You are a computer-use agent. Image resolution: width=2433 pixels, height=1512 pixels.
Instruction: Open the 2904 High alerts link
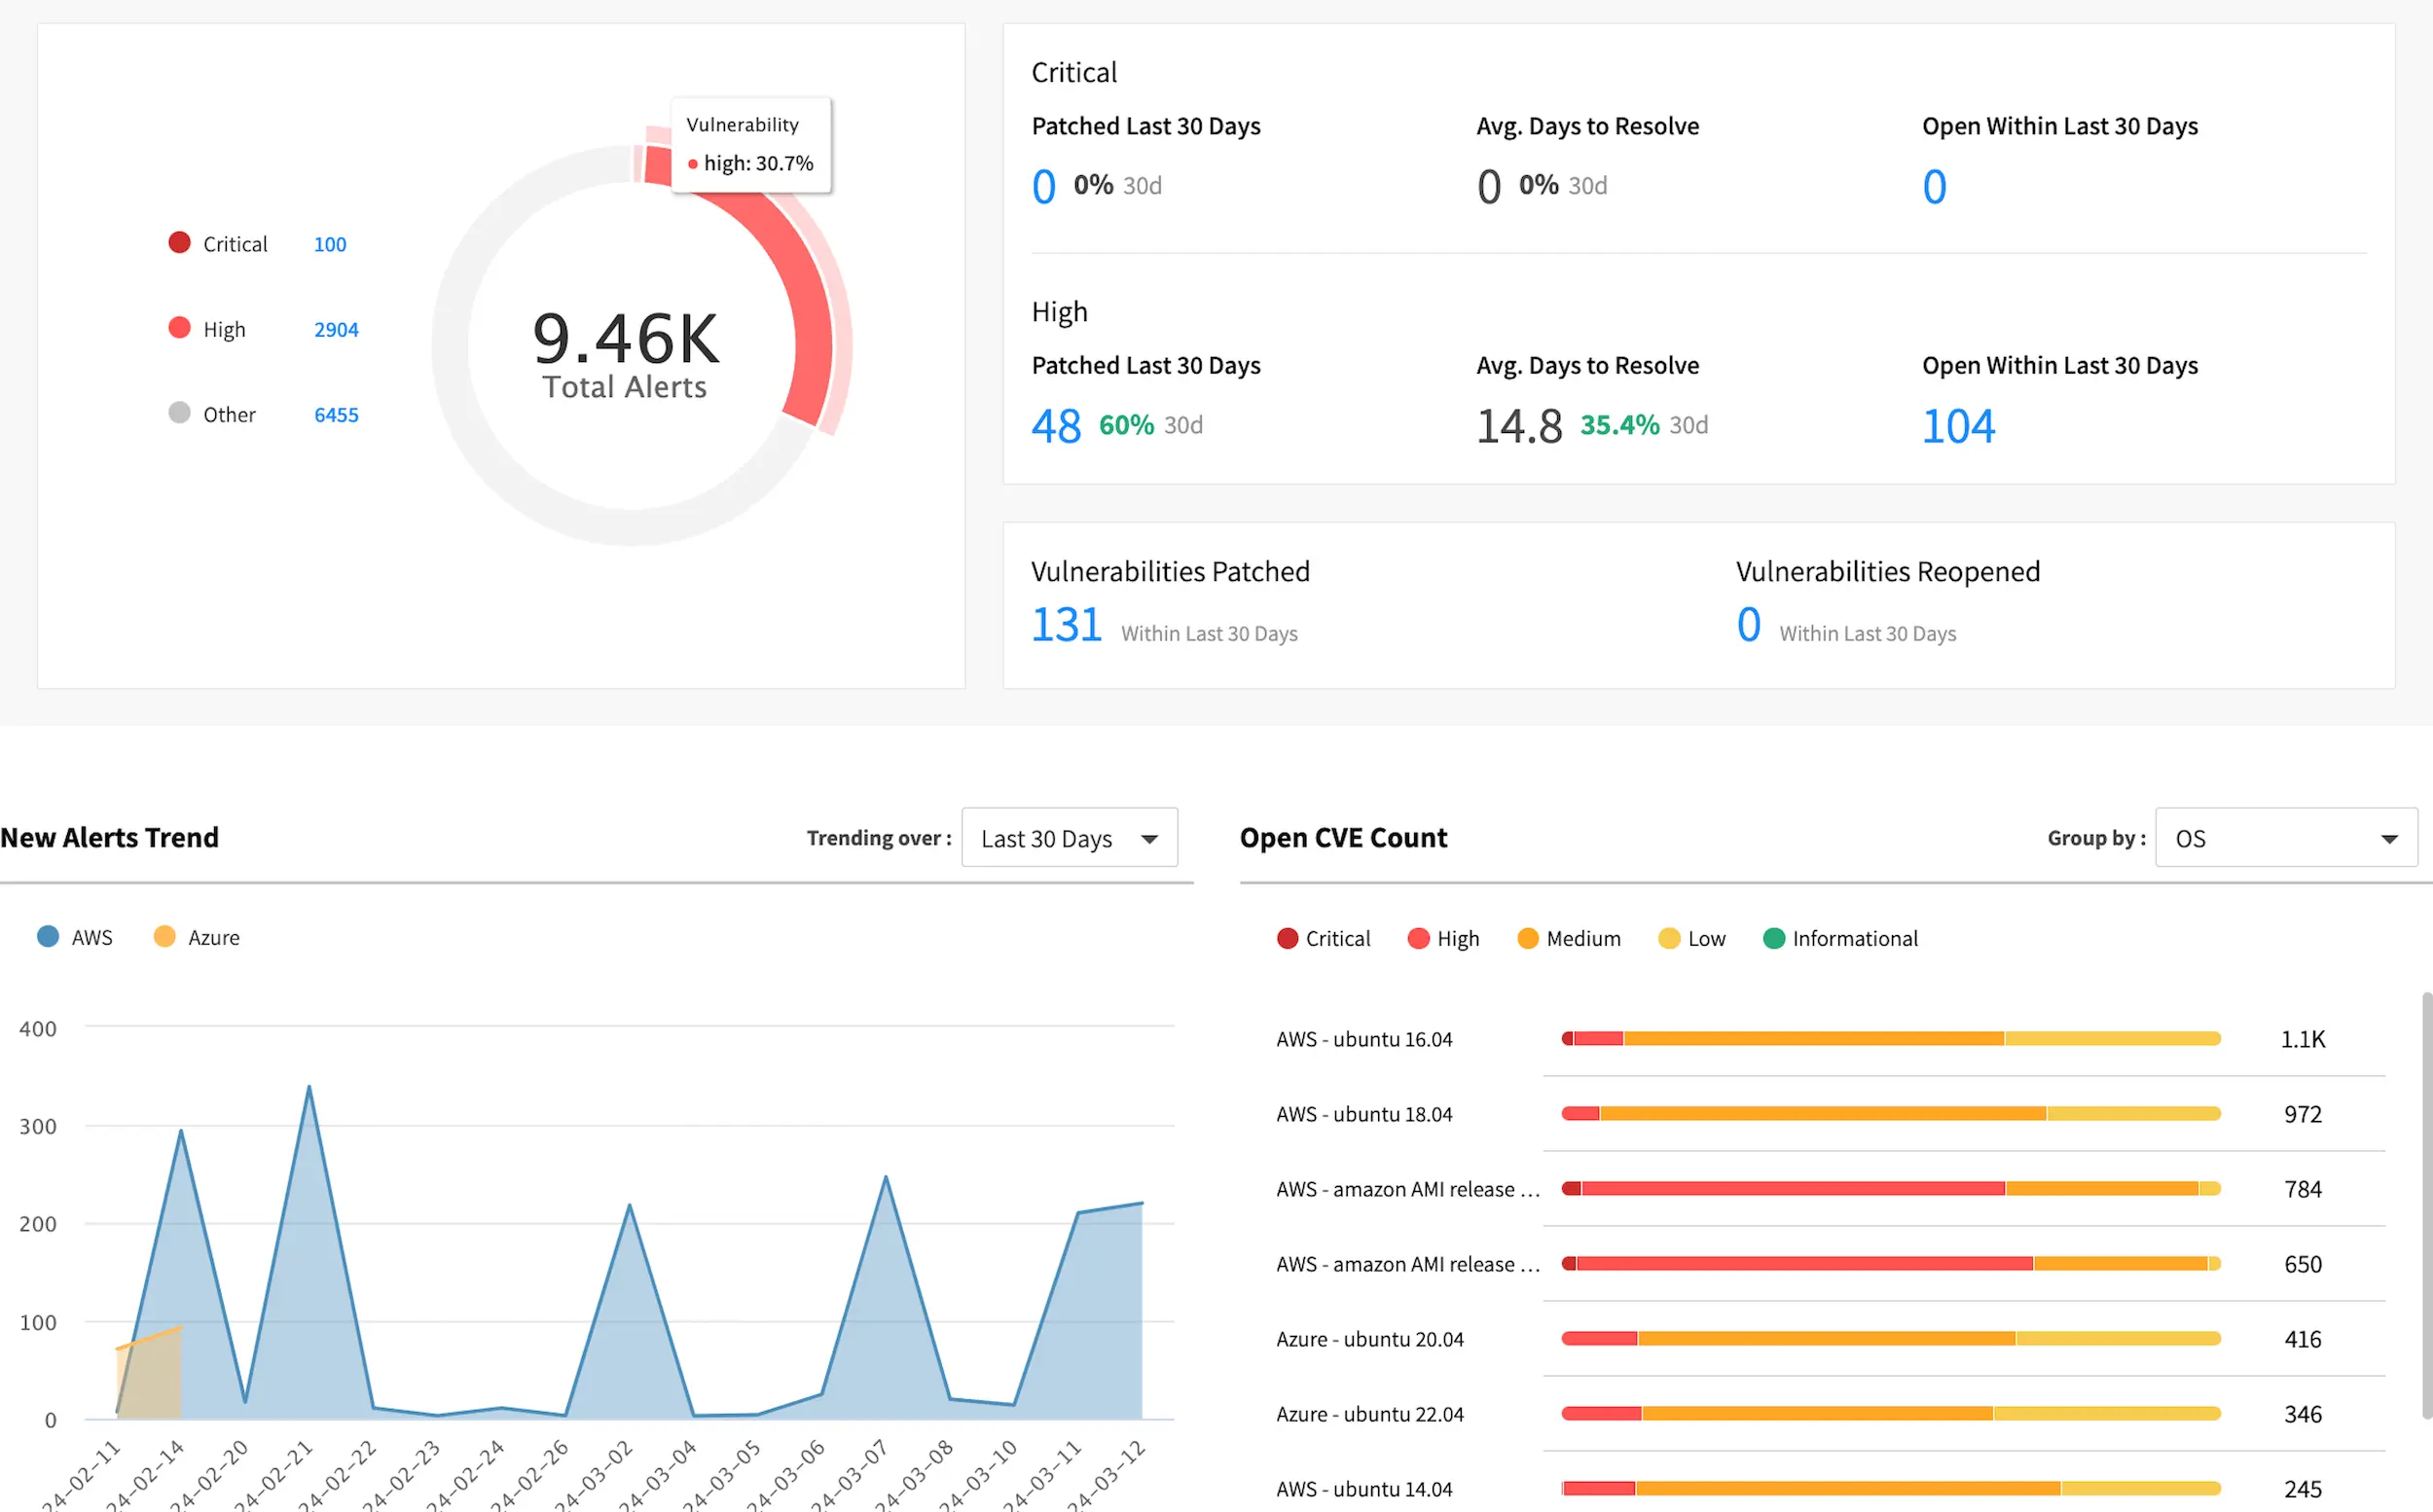click(336, 329)
